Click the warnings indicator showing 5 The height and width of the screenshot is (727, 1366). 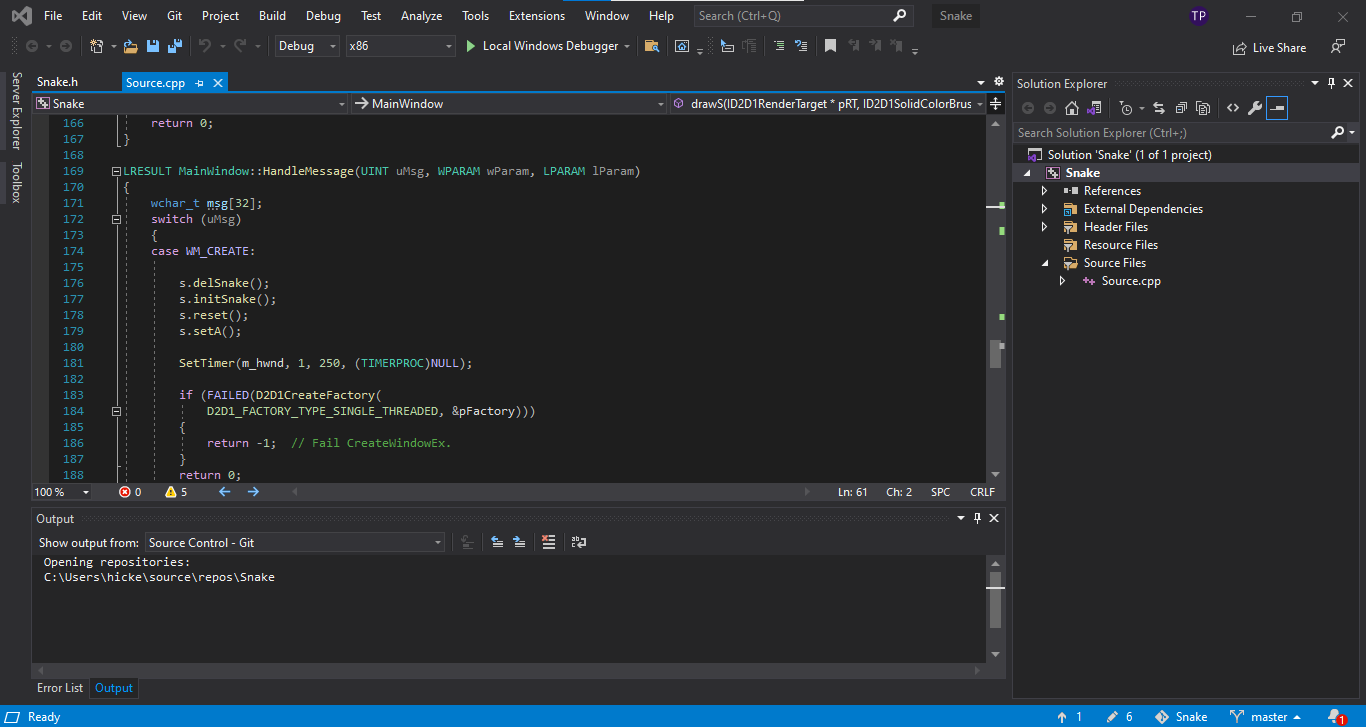coord(176,492)
